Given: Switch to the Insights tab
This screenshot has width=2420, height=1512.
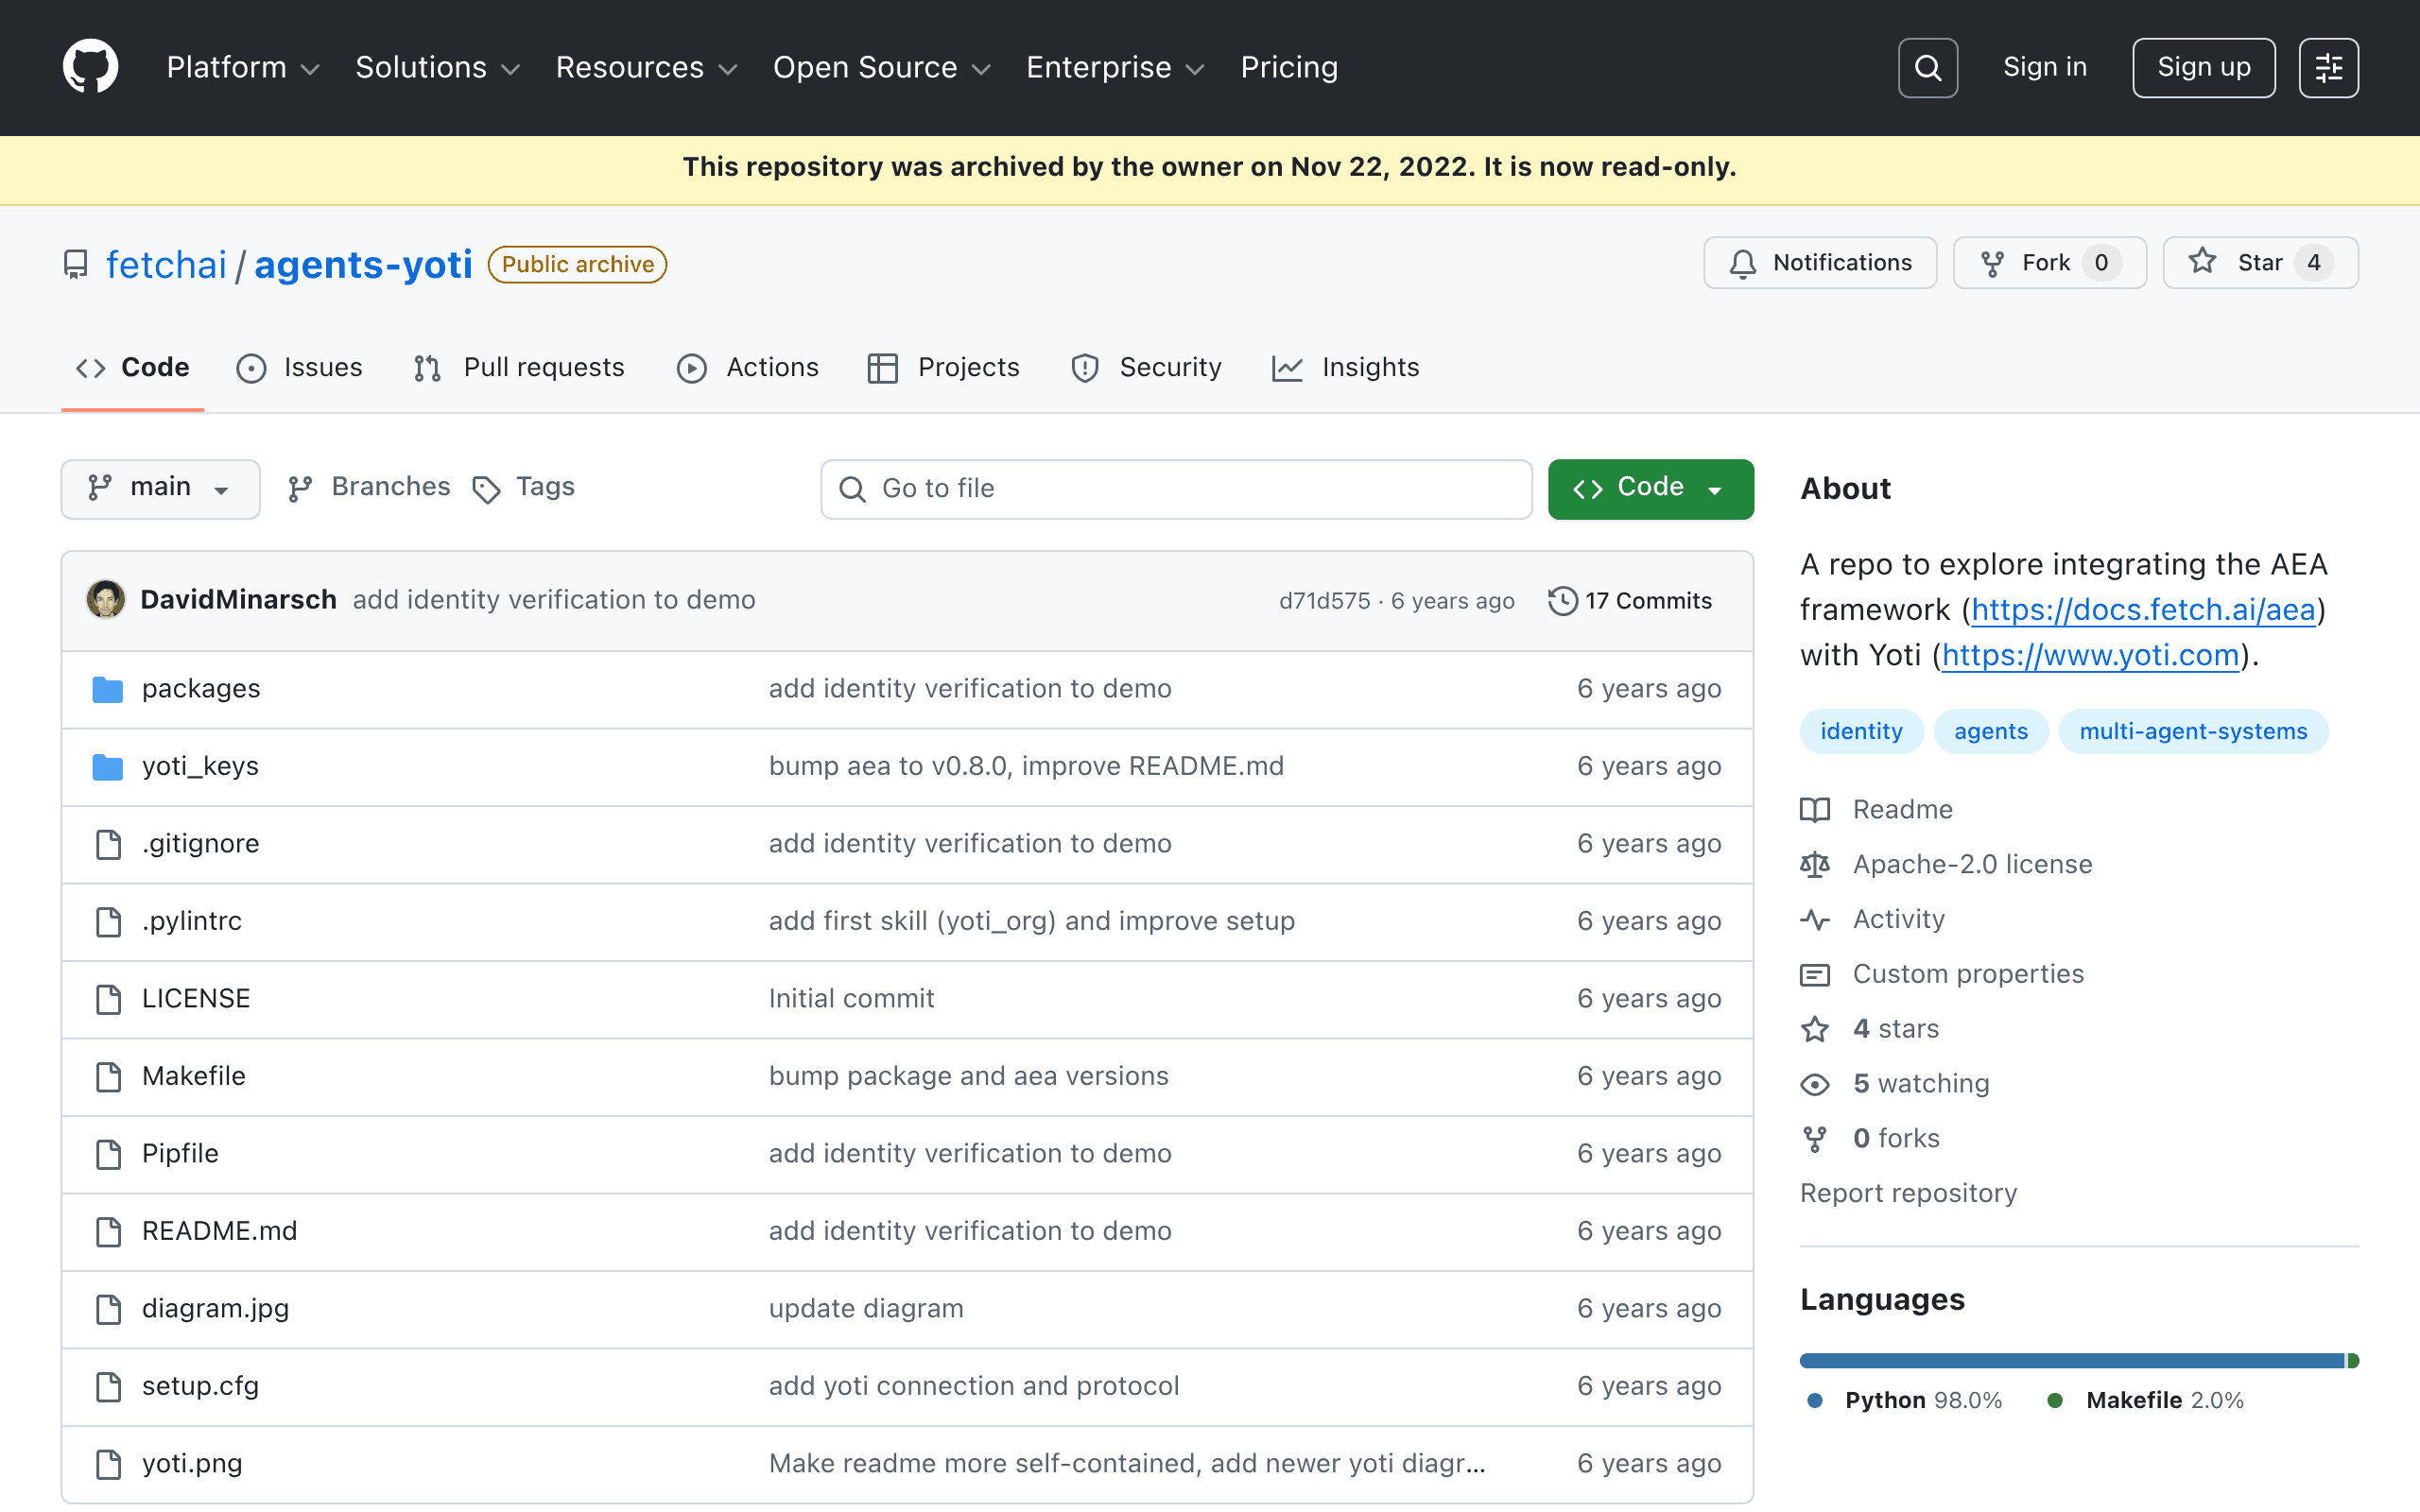Looking at the screenshot, I should [x=1345, y=367].
